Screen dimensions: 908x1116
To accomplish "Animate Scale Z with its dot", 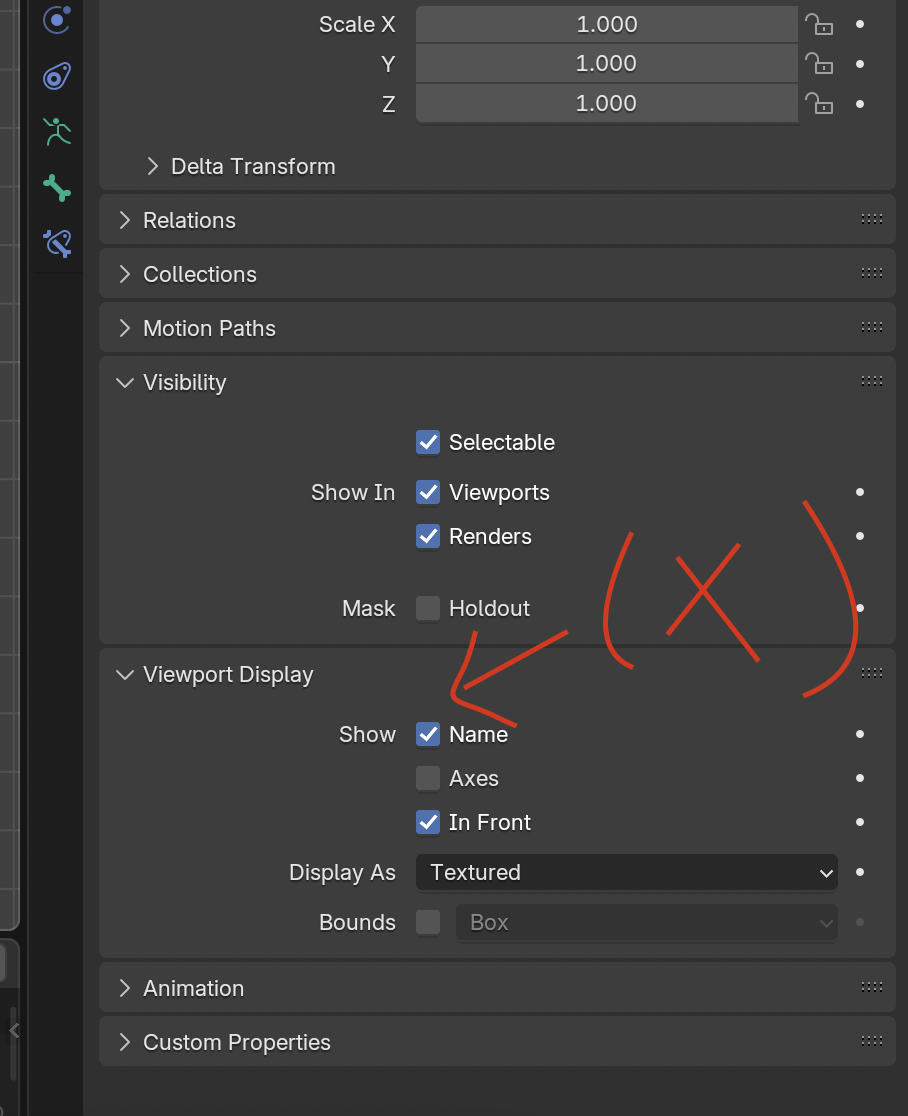I will [860, 104].
